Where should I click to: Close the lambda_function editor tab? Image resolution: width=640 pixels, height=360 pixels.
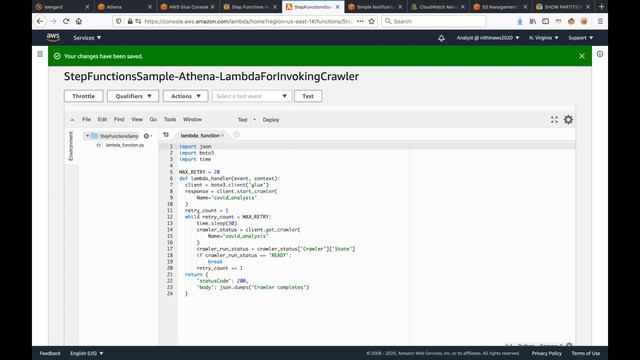[222, 136]
